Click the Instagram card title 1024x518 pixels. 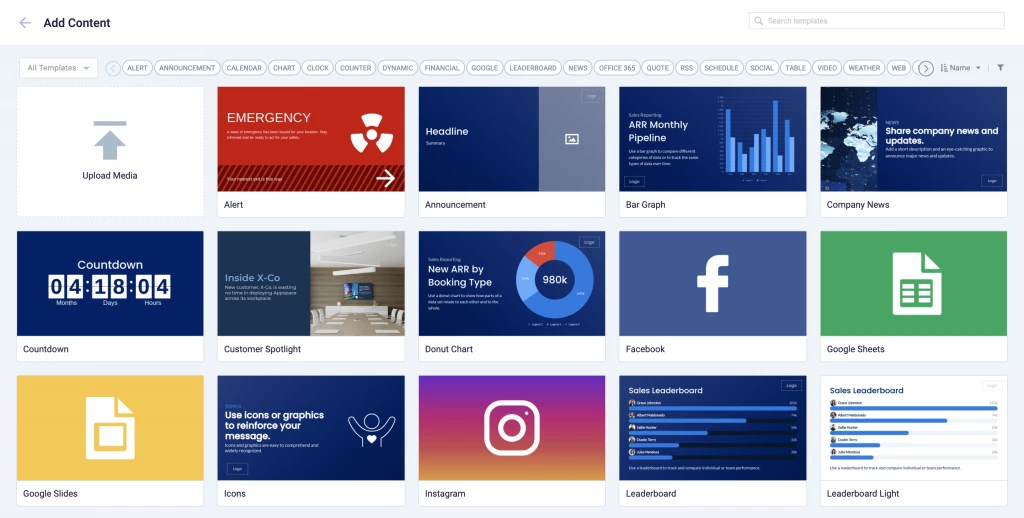445,493
